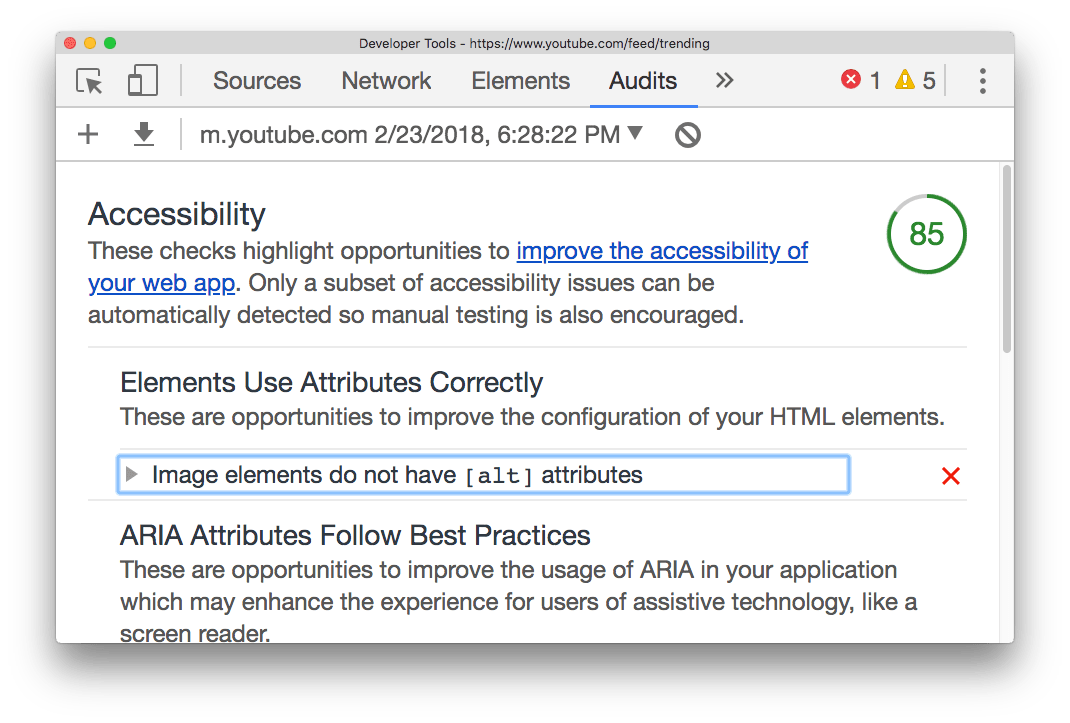
Task: Click the green macOS zoom button
Action: pyautogui.click(x=110, y=43)
